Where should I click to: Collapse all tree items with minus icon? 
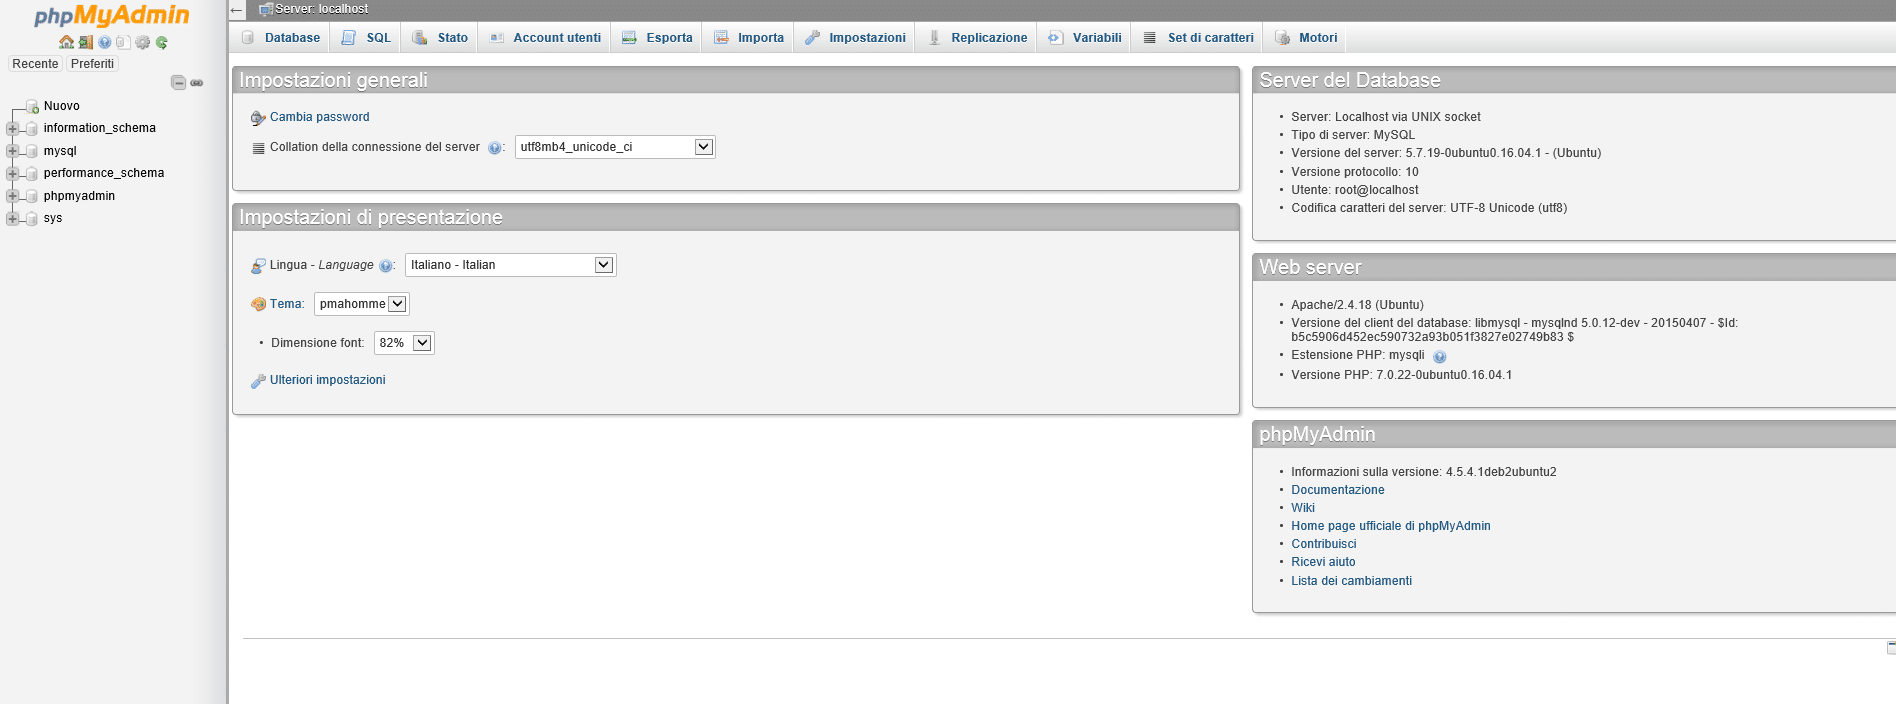[x=178, y=82]
